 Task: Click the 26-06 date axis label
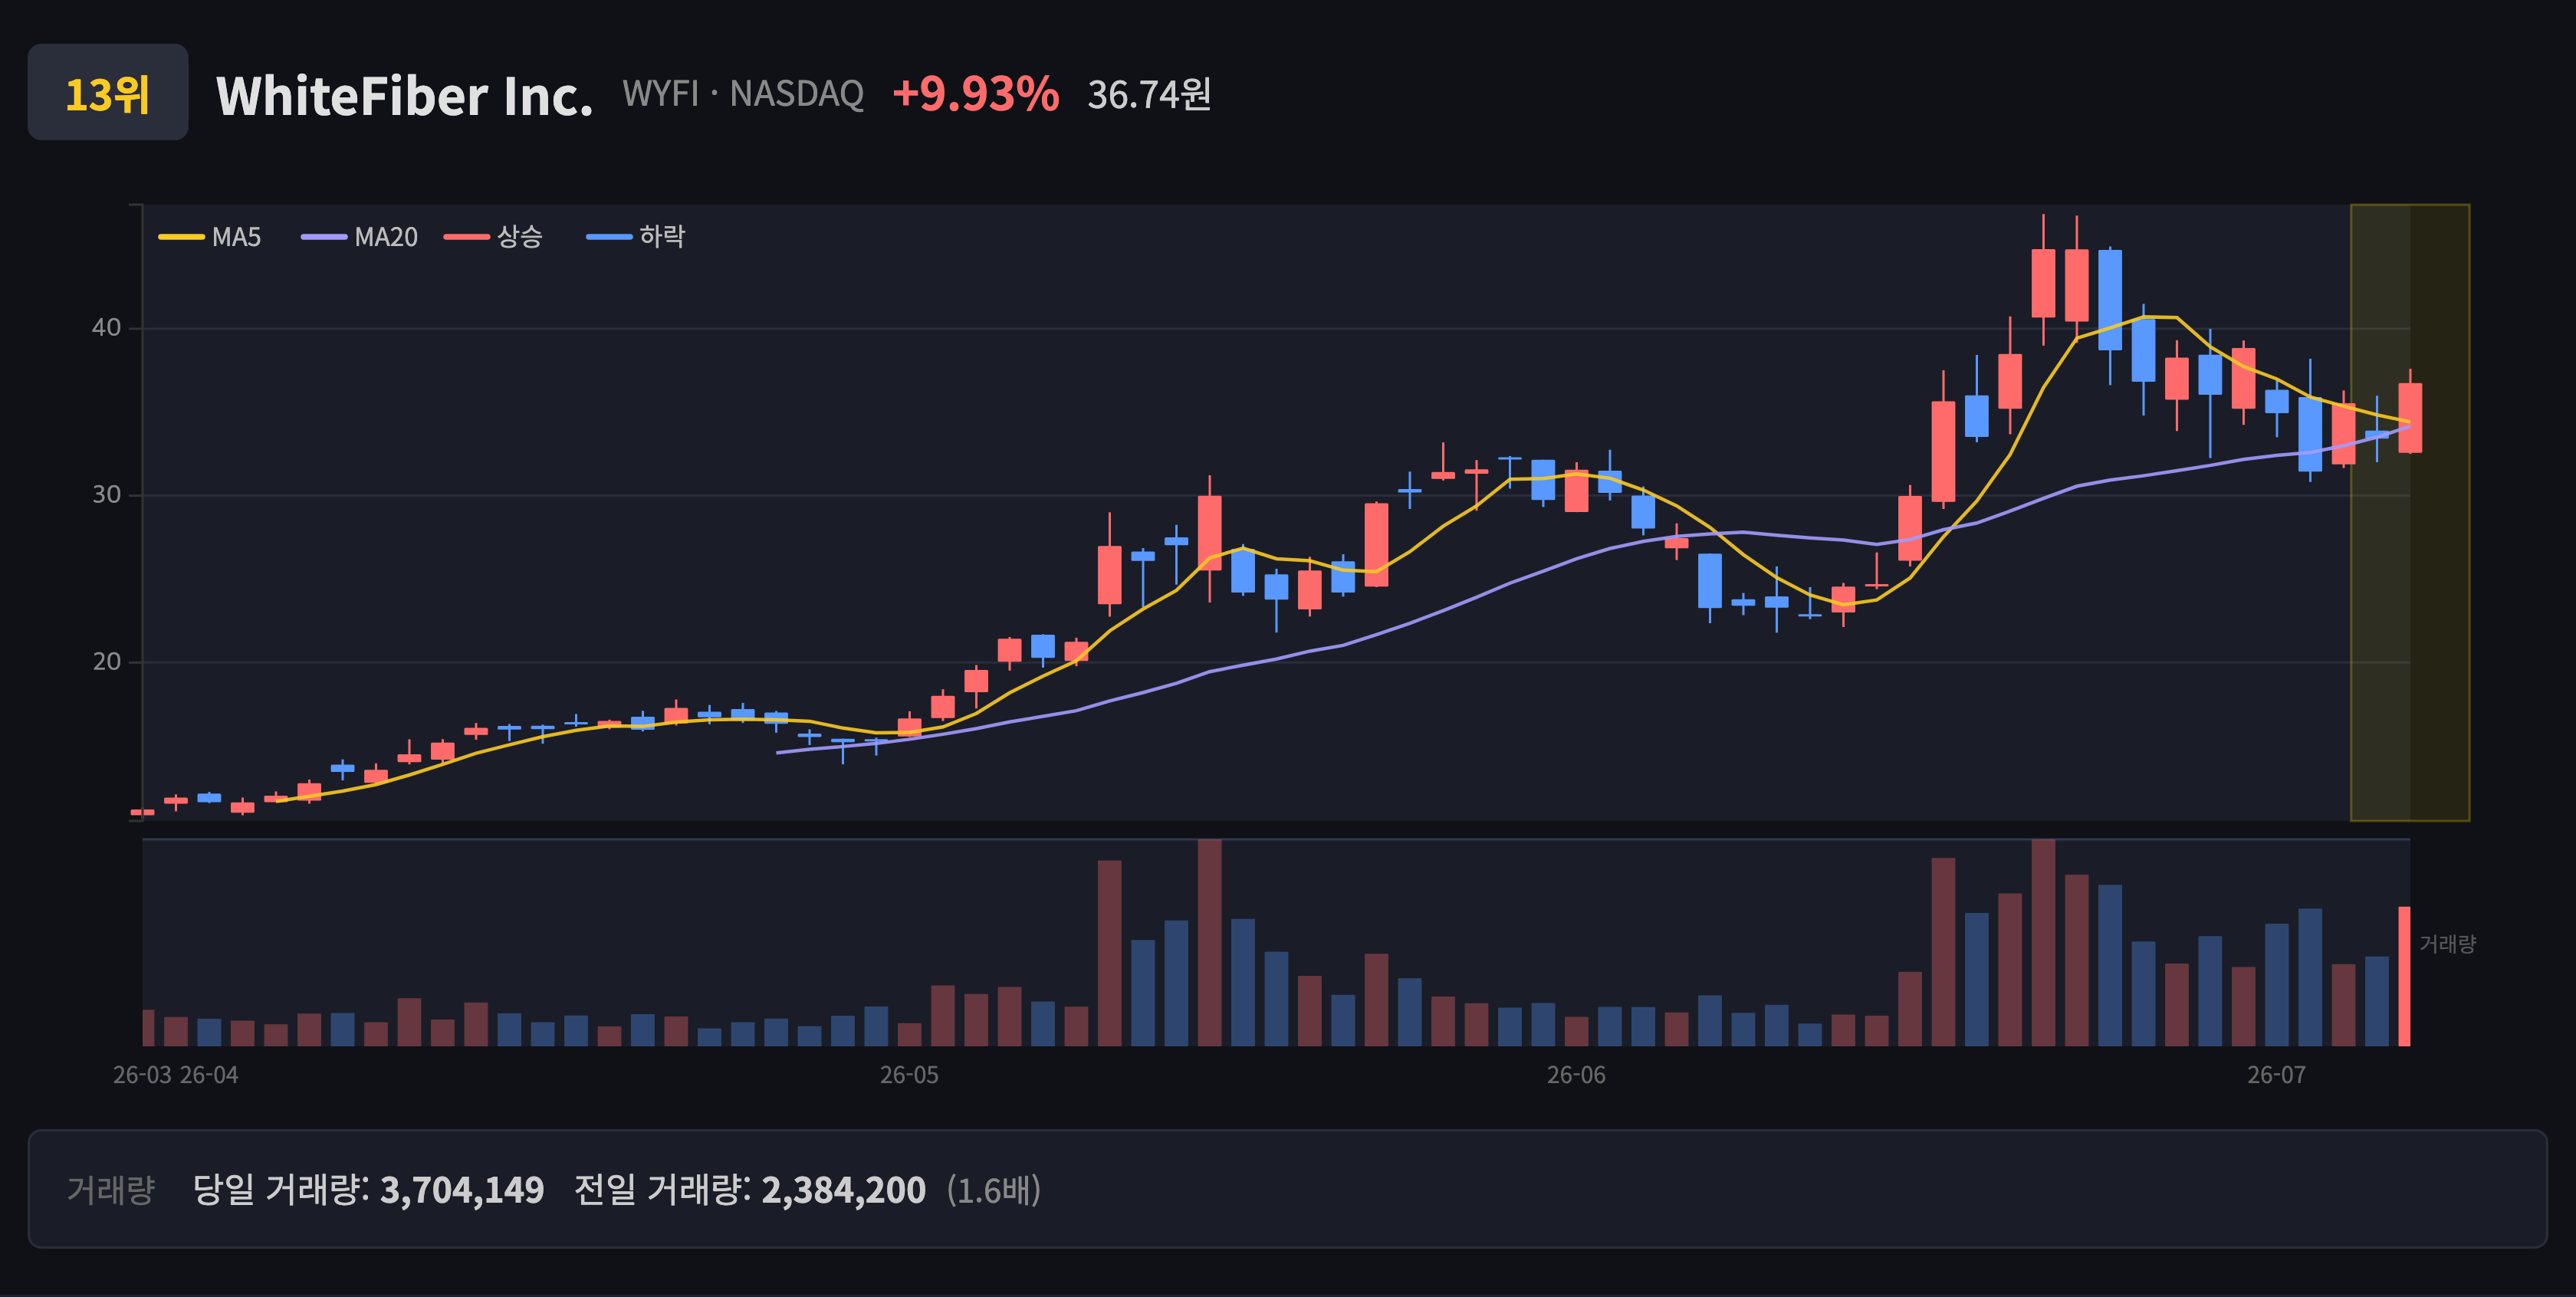click(x=1576, y=1075)
